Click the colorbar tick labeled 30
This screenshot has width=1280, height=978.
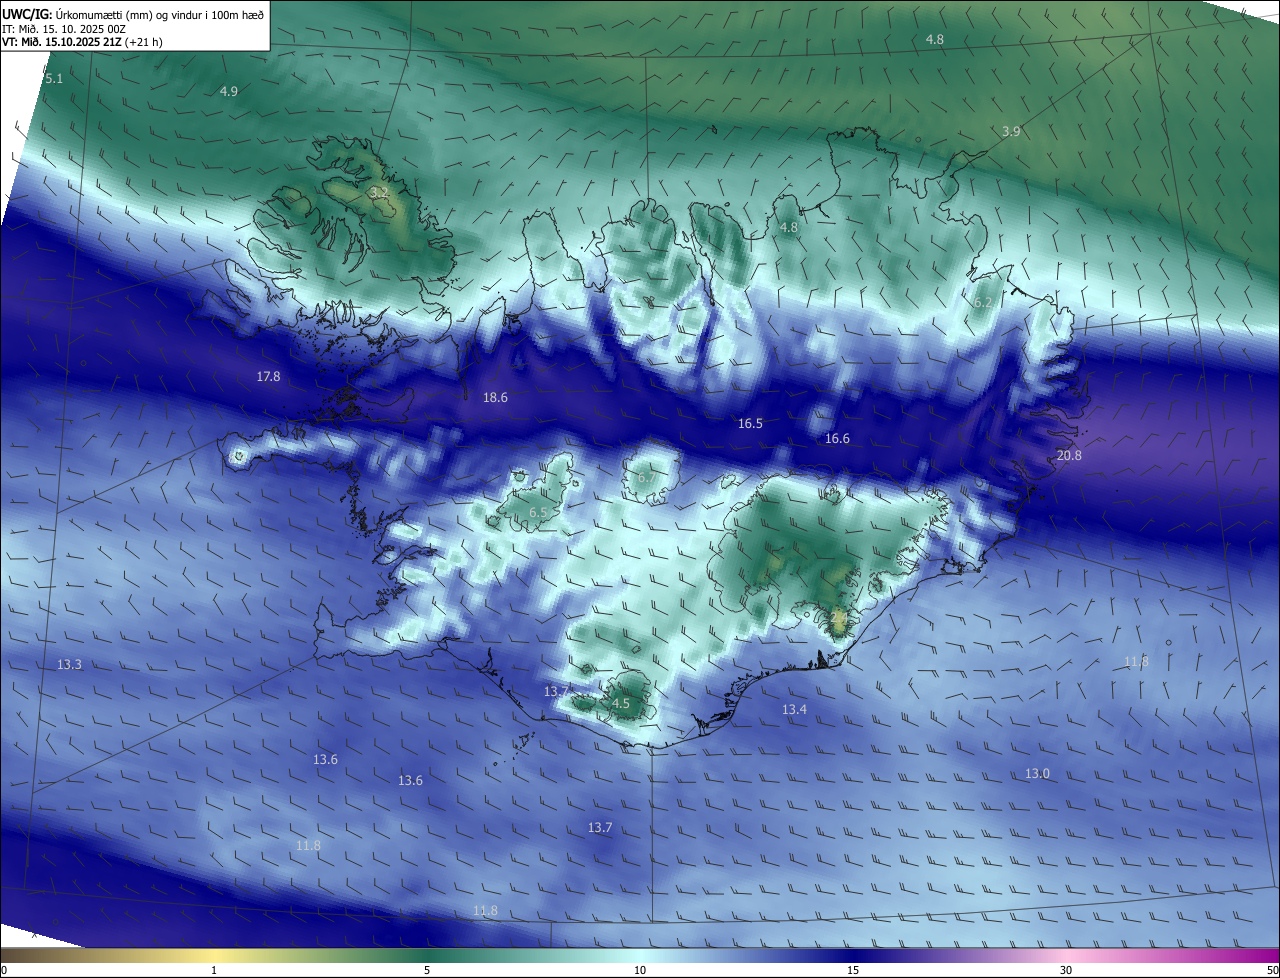[1066, 970]
